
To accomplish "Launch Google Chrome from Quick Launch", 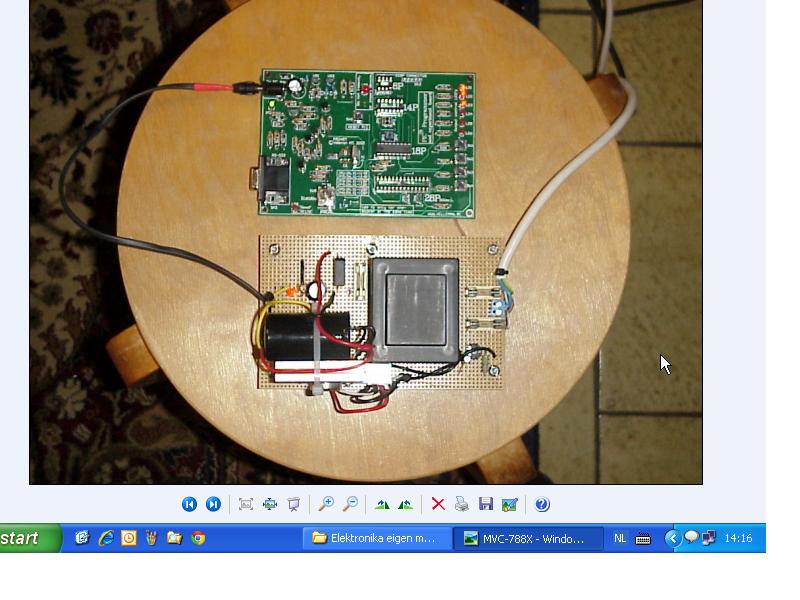I will [198, 538].
